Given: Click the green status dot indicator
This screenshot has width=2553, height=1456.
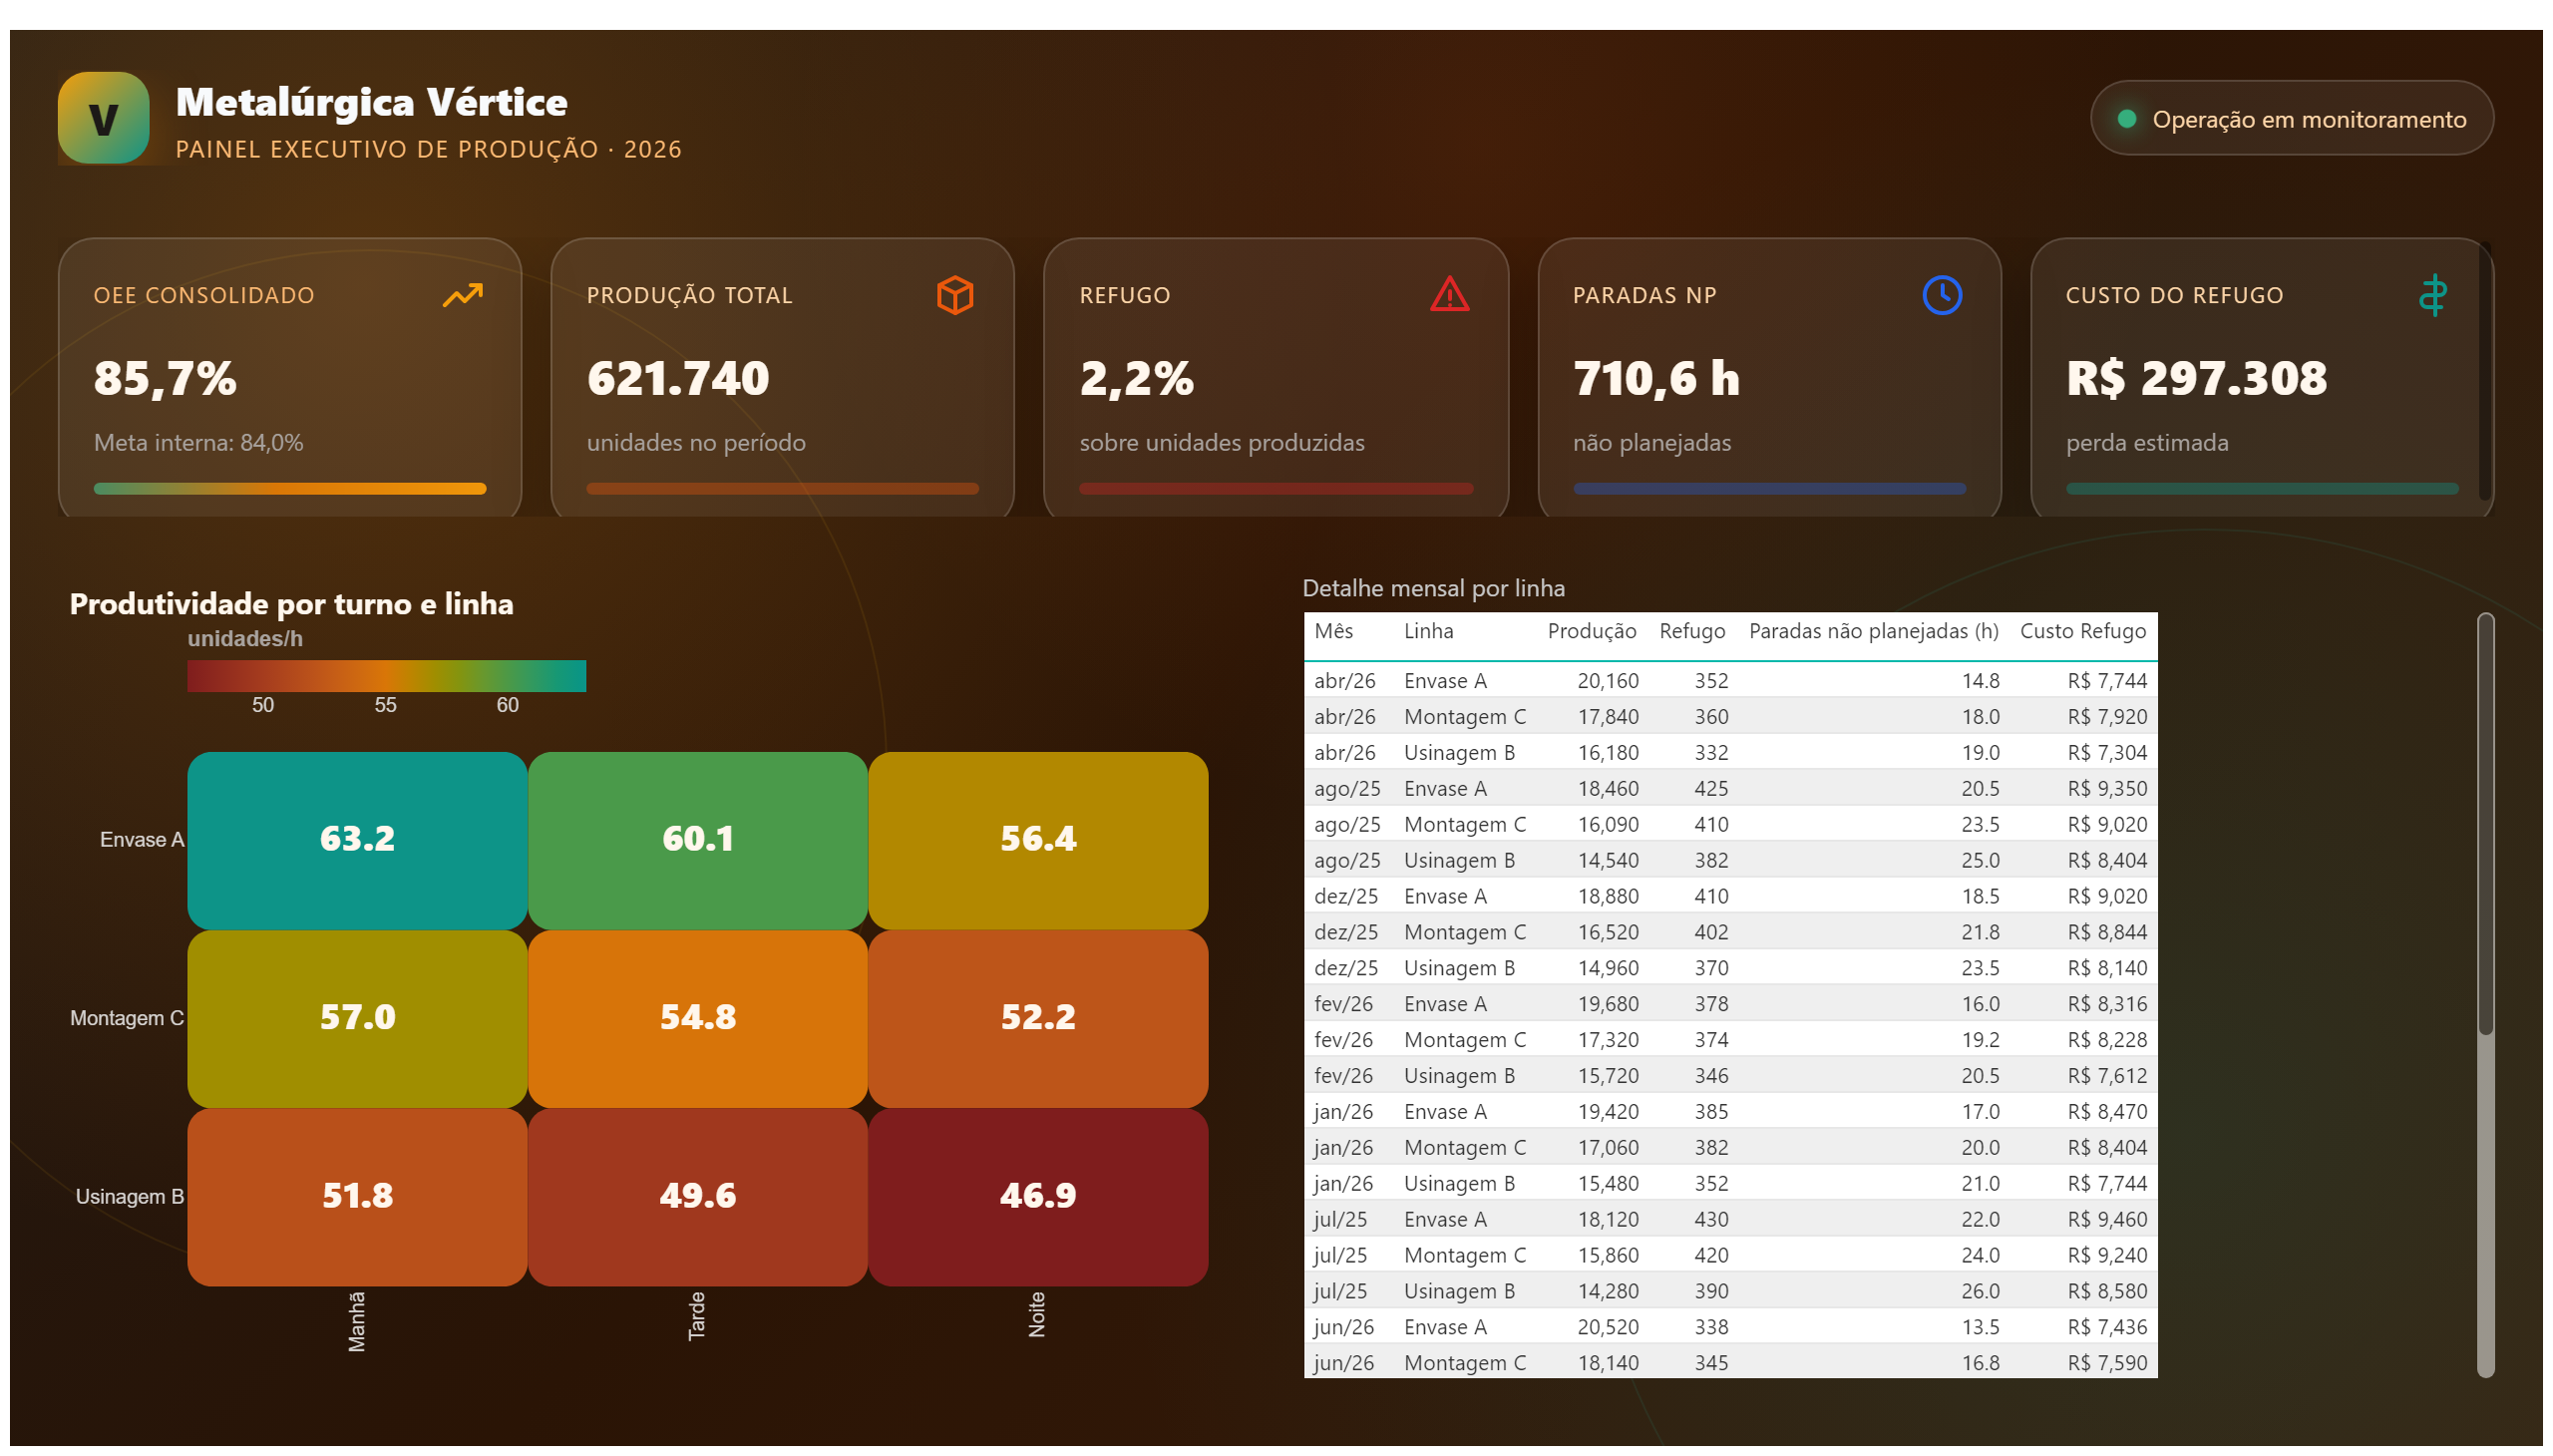Looking at the screenshot, I should click(x=2127, y=119).
